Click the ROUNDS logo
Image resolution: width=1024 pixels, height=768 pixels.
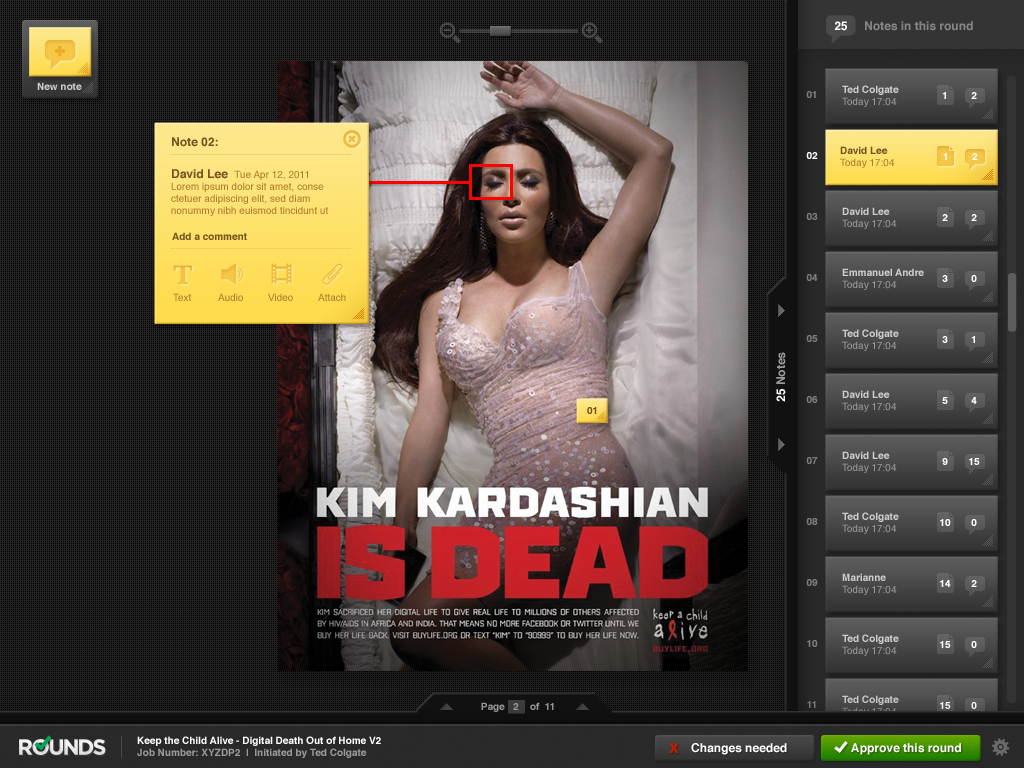click(x=62, y=747)
